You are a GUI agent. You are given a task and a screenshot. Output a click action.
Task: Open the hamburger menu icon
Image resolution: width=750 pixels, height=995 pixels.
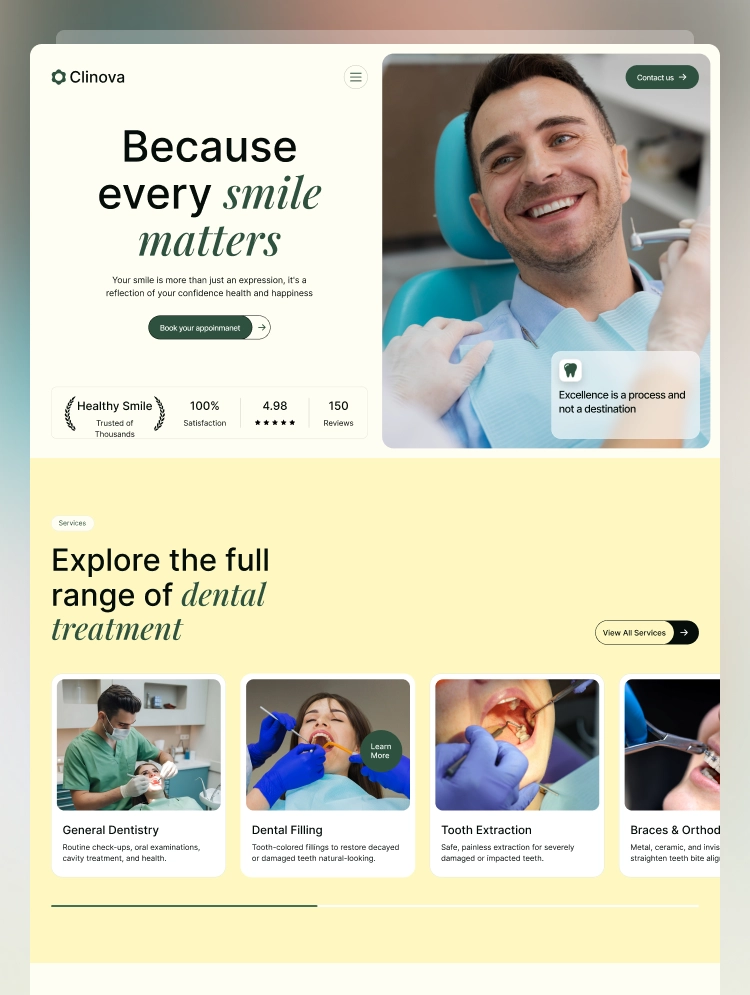click(355, 77)
